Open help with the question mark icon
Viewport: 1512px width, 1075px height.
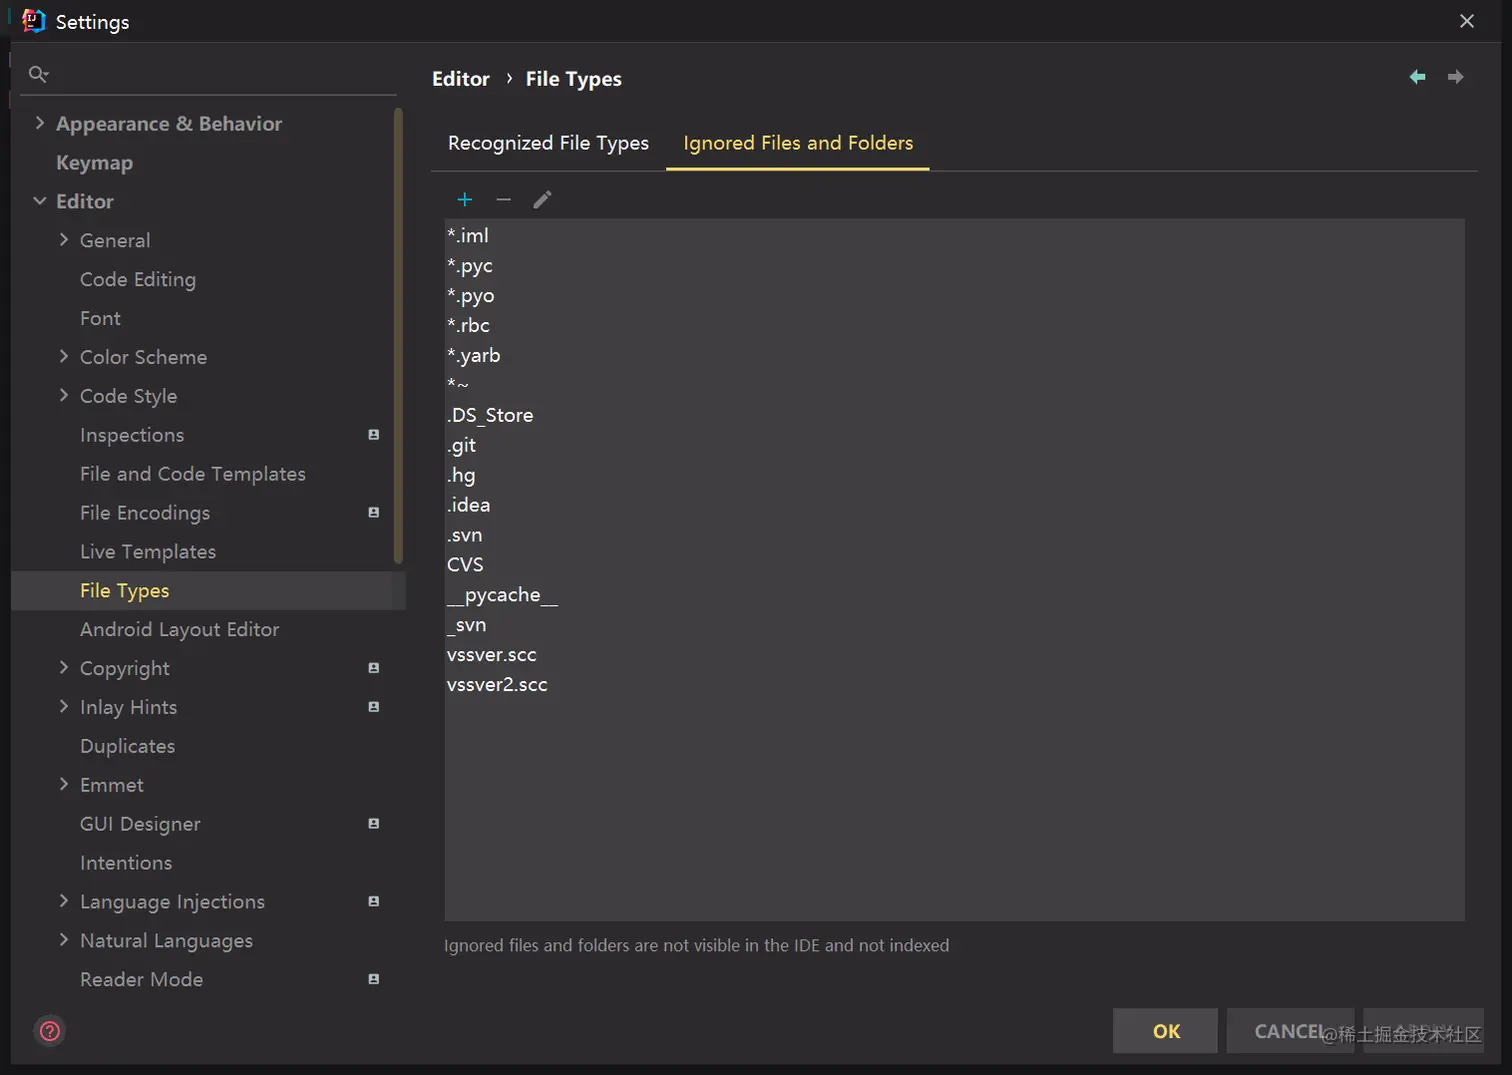(50, 1031)
